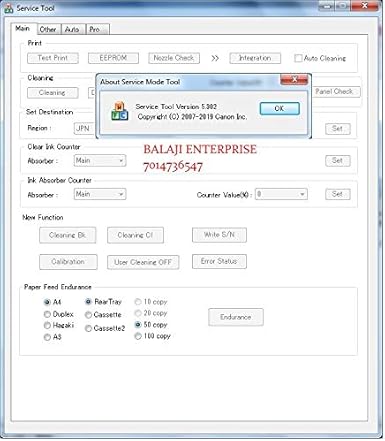Choose the 20 copy option
This screenshot has height=441, width=385.
[138, 313]
